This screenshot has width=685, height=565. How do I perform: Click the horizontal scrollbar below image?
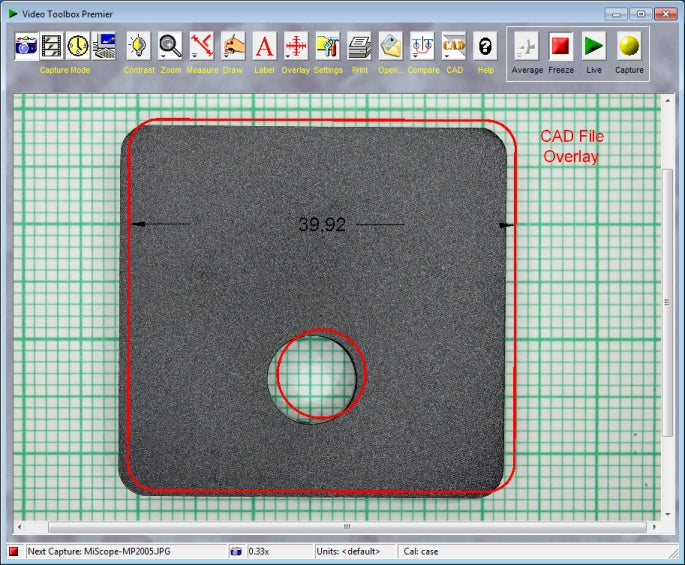346,527
